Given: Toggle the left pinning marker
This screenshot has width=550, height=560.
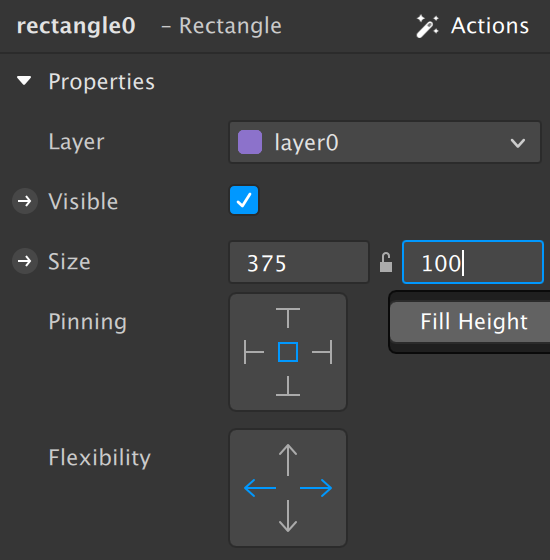Looking at the screenshot, I should (254, 352).
